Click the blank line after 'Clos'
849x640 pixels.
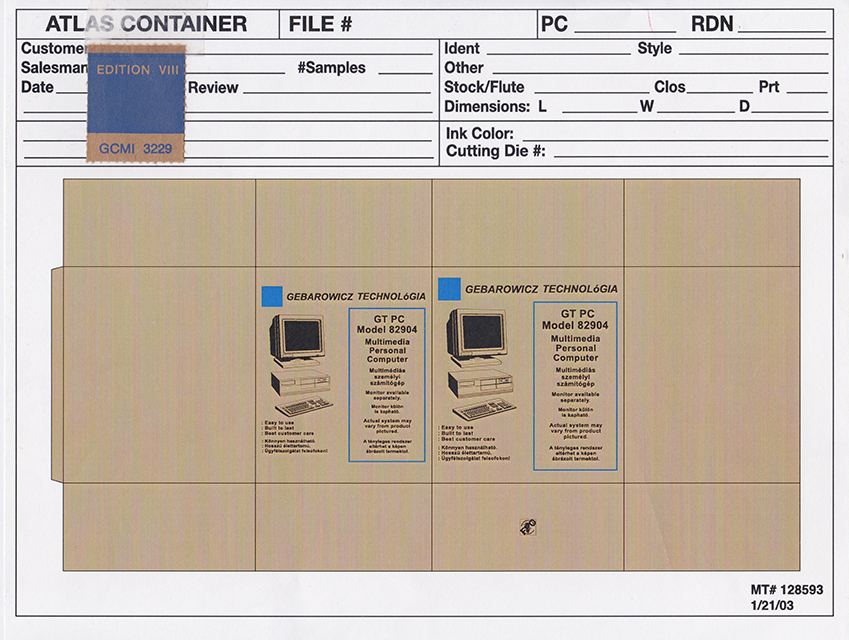720,93
